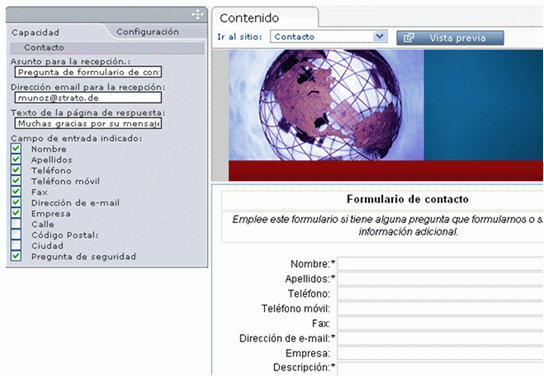Click the Asunto para la recepción field
544x376 pixels.
point(88,72)
